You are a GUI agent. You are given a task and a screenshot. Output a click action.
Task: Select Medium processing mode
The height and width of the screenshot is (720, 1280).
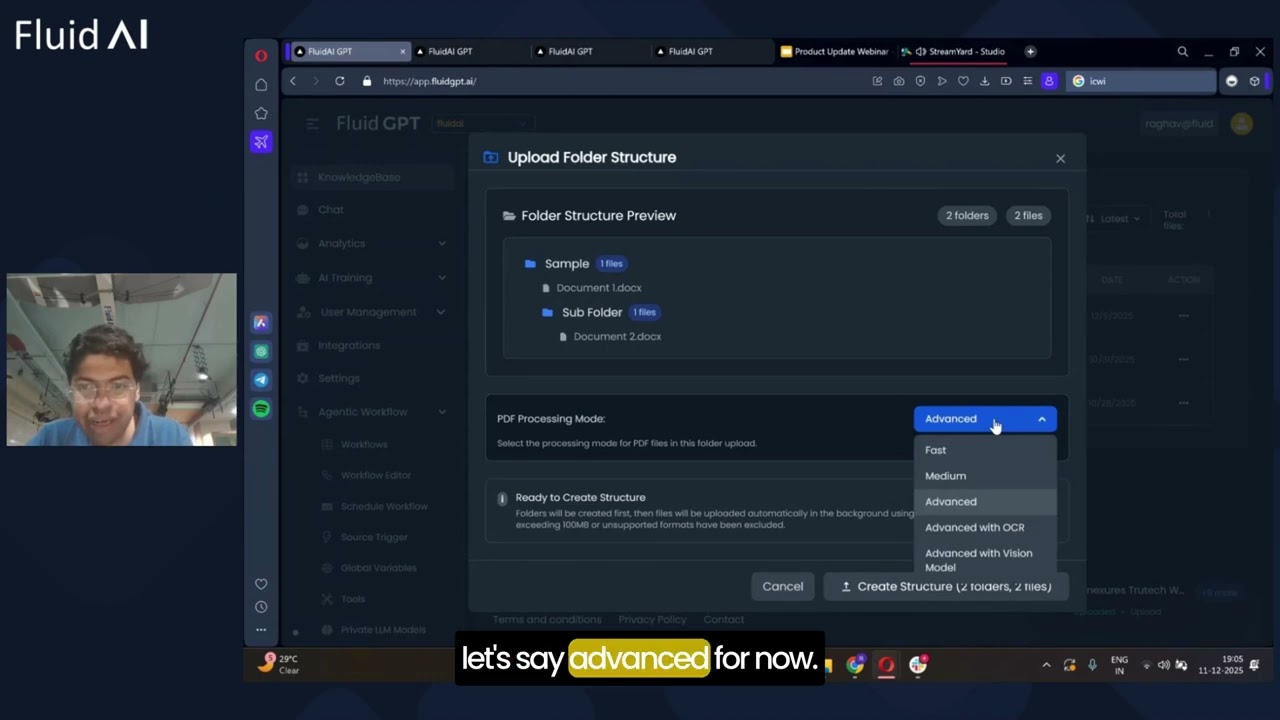pyautogui.click(x=985, y=476)
